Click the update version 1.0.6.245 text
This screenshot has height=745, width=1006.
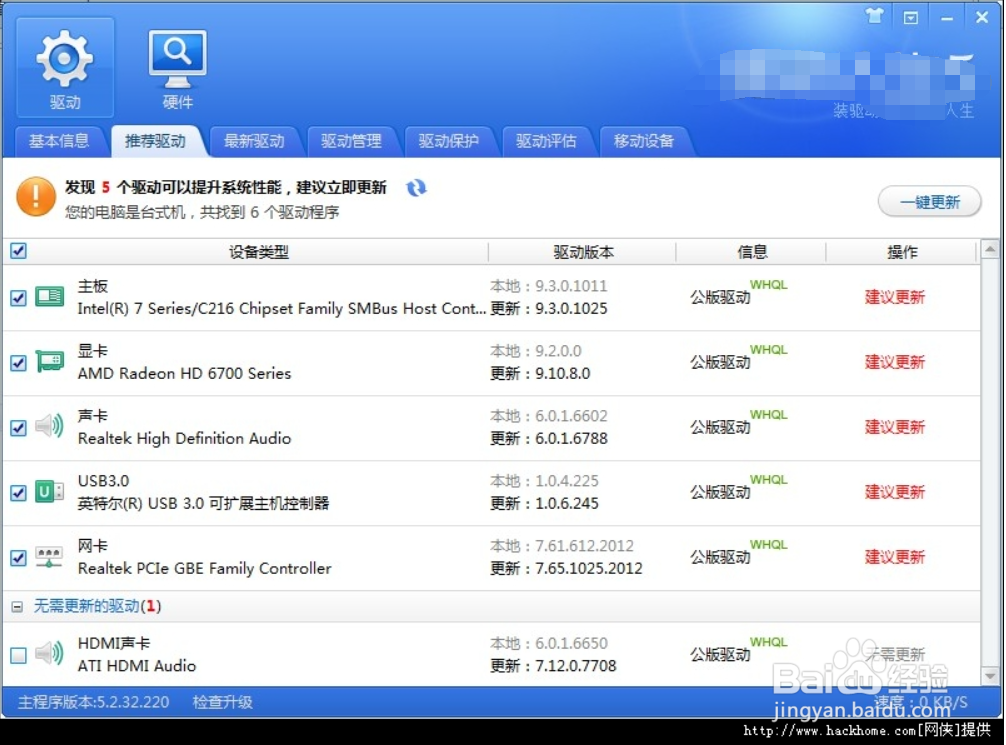(x=567, y=504)
